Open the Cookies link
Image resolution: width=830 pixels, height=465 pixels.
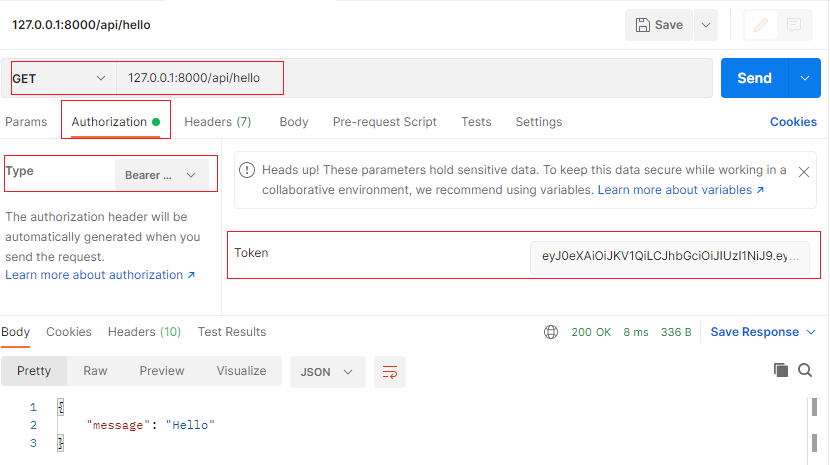click(x=793, y=122)
